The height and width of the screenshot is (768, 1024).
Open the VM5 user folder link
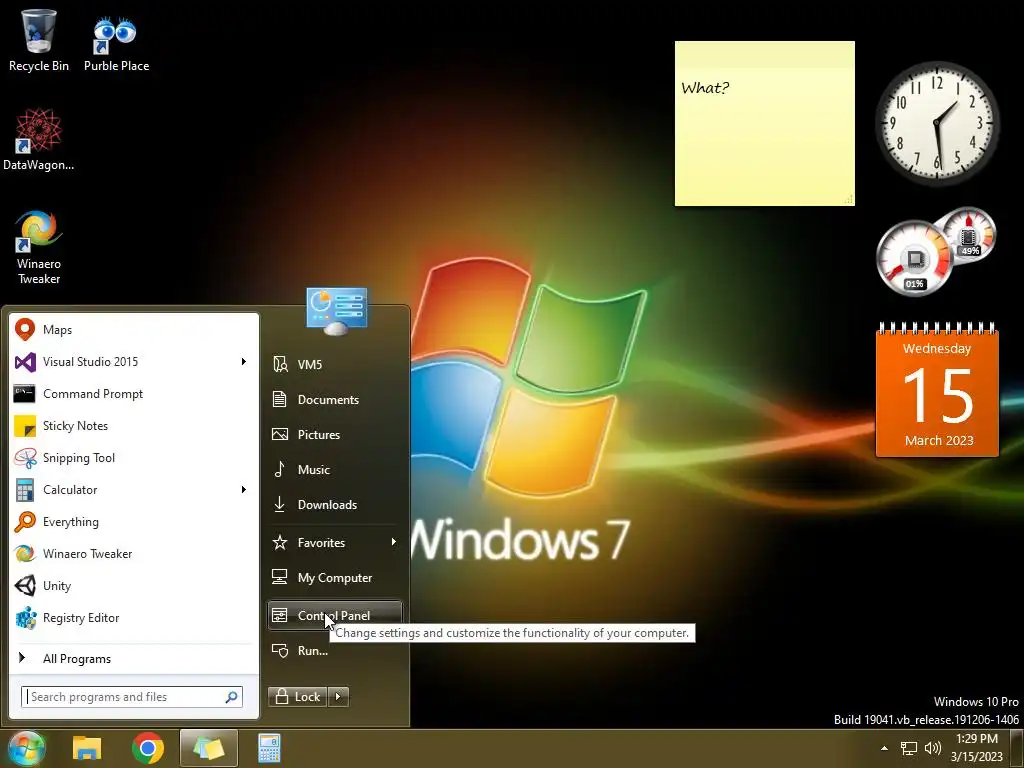tap(334, 364)
